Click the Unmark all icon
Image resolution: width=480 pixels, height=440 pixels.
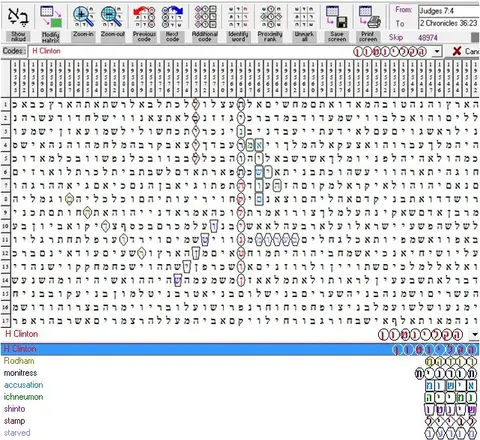(304, 16)
